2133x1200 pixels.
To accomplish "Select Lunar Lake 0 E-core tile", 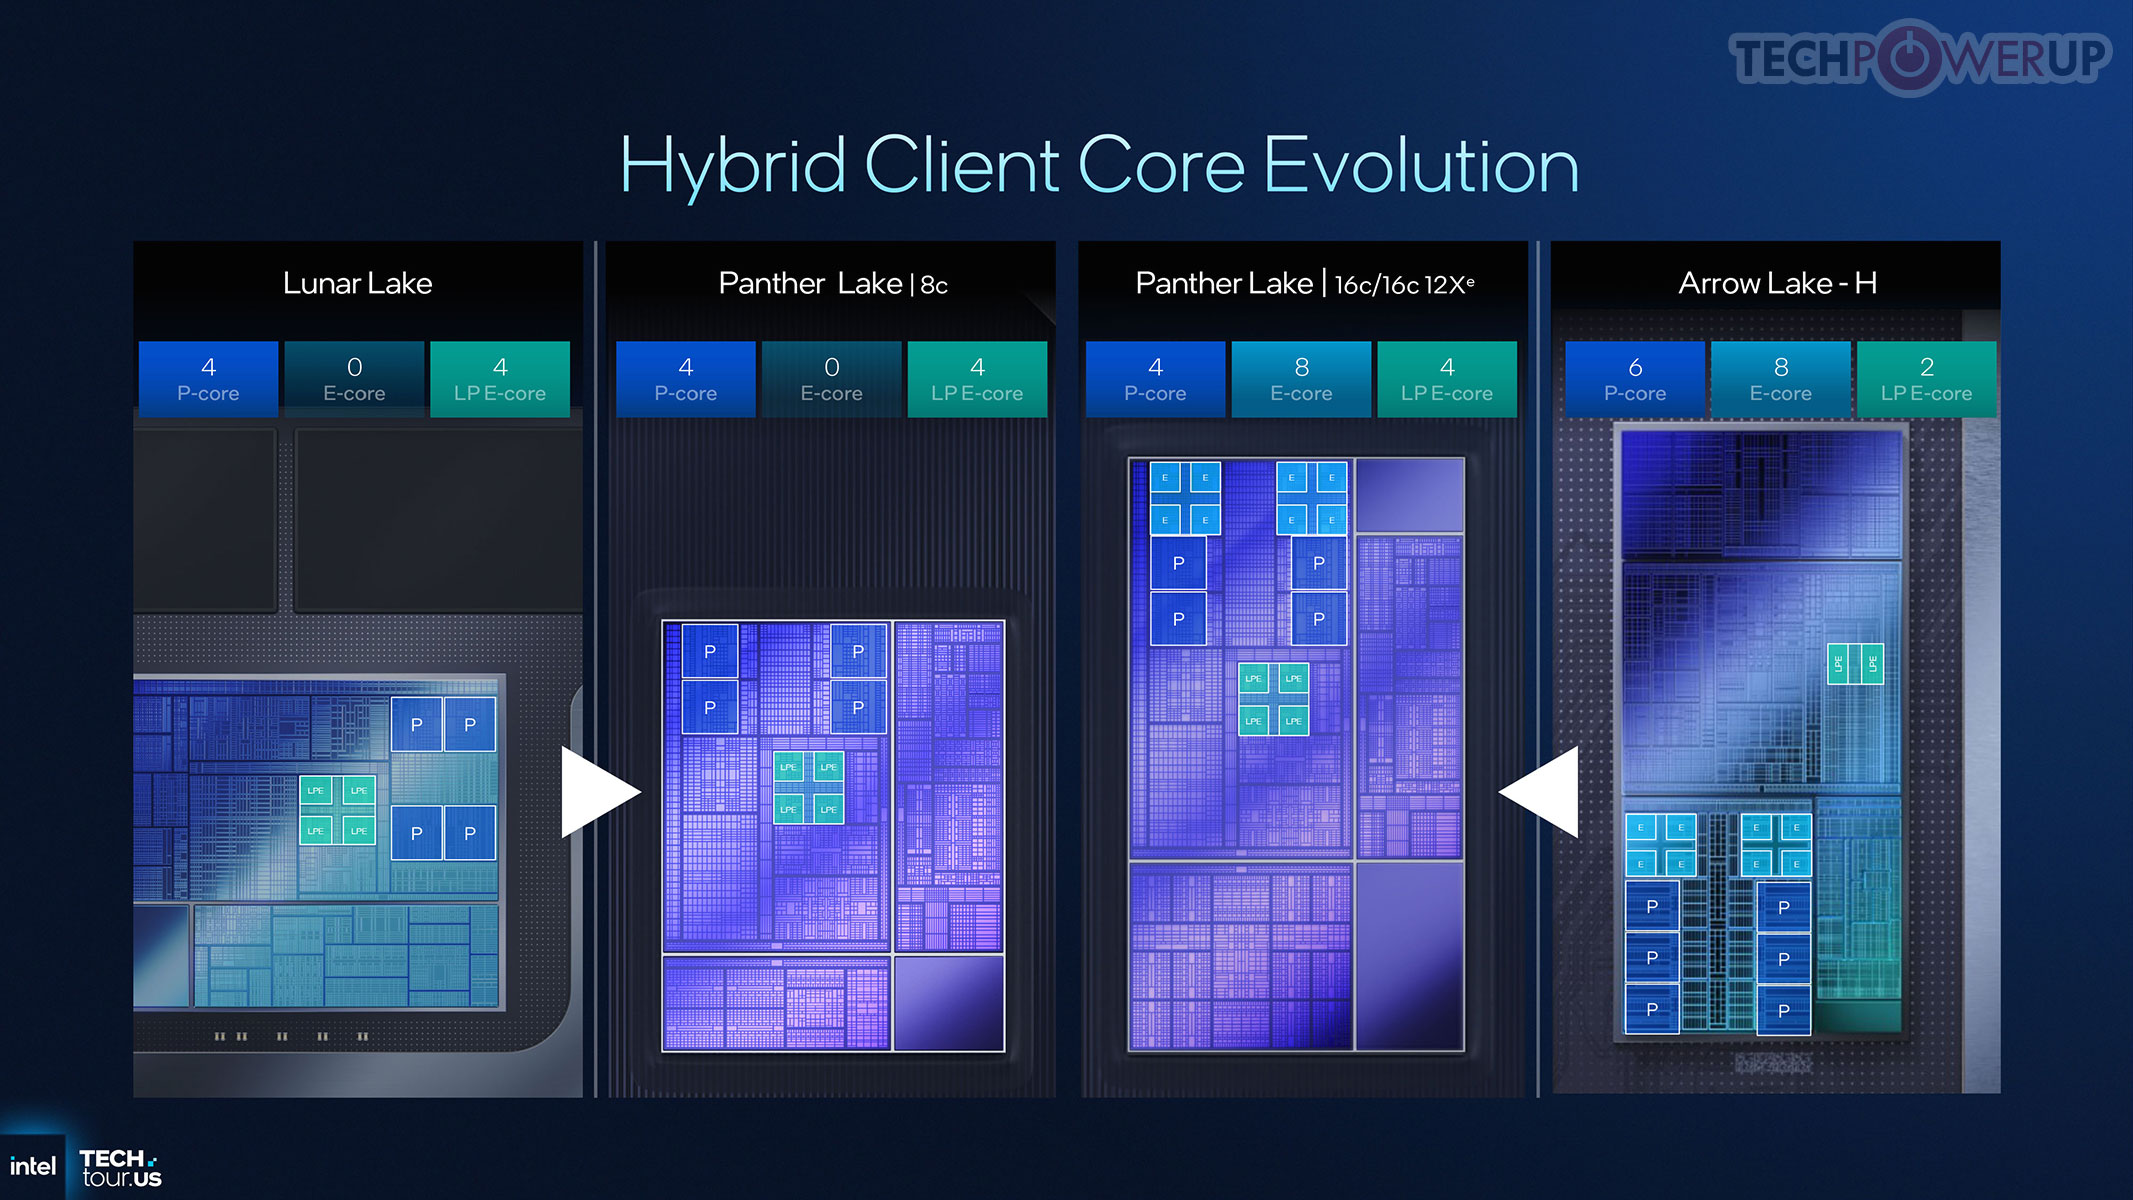I will click(354, 379).
